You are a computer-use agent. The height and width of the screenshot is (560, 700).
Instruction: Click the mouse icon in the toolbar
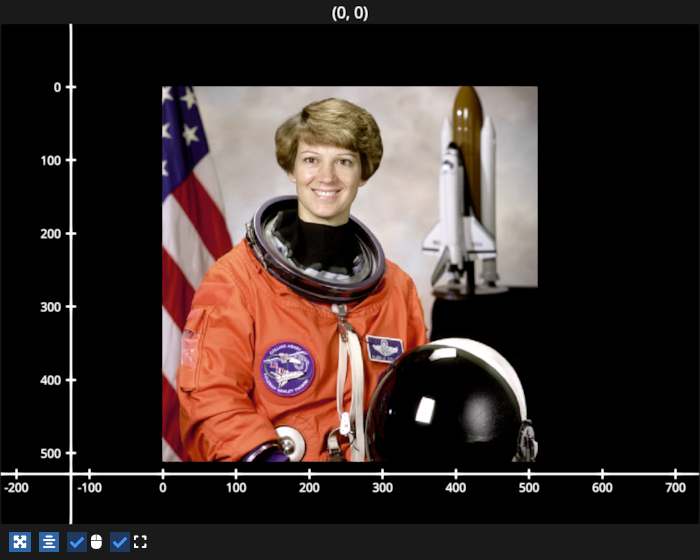coord(96,542)
